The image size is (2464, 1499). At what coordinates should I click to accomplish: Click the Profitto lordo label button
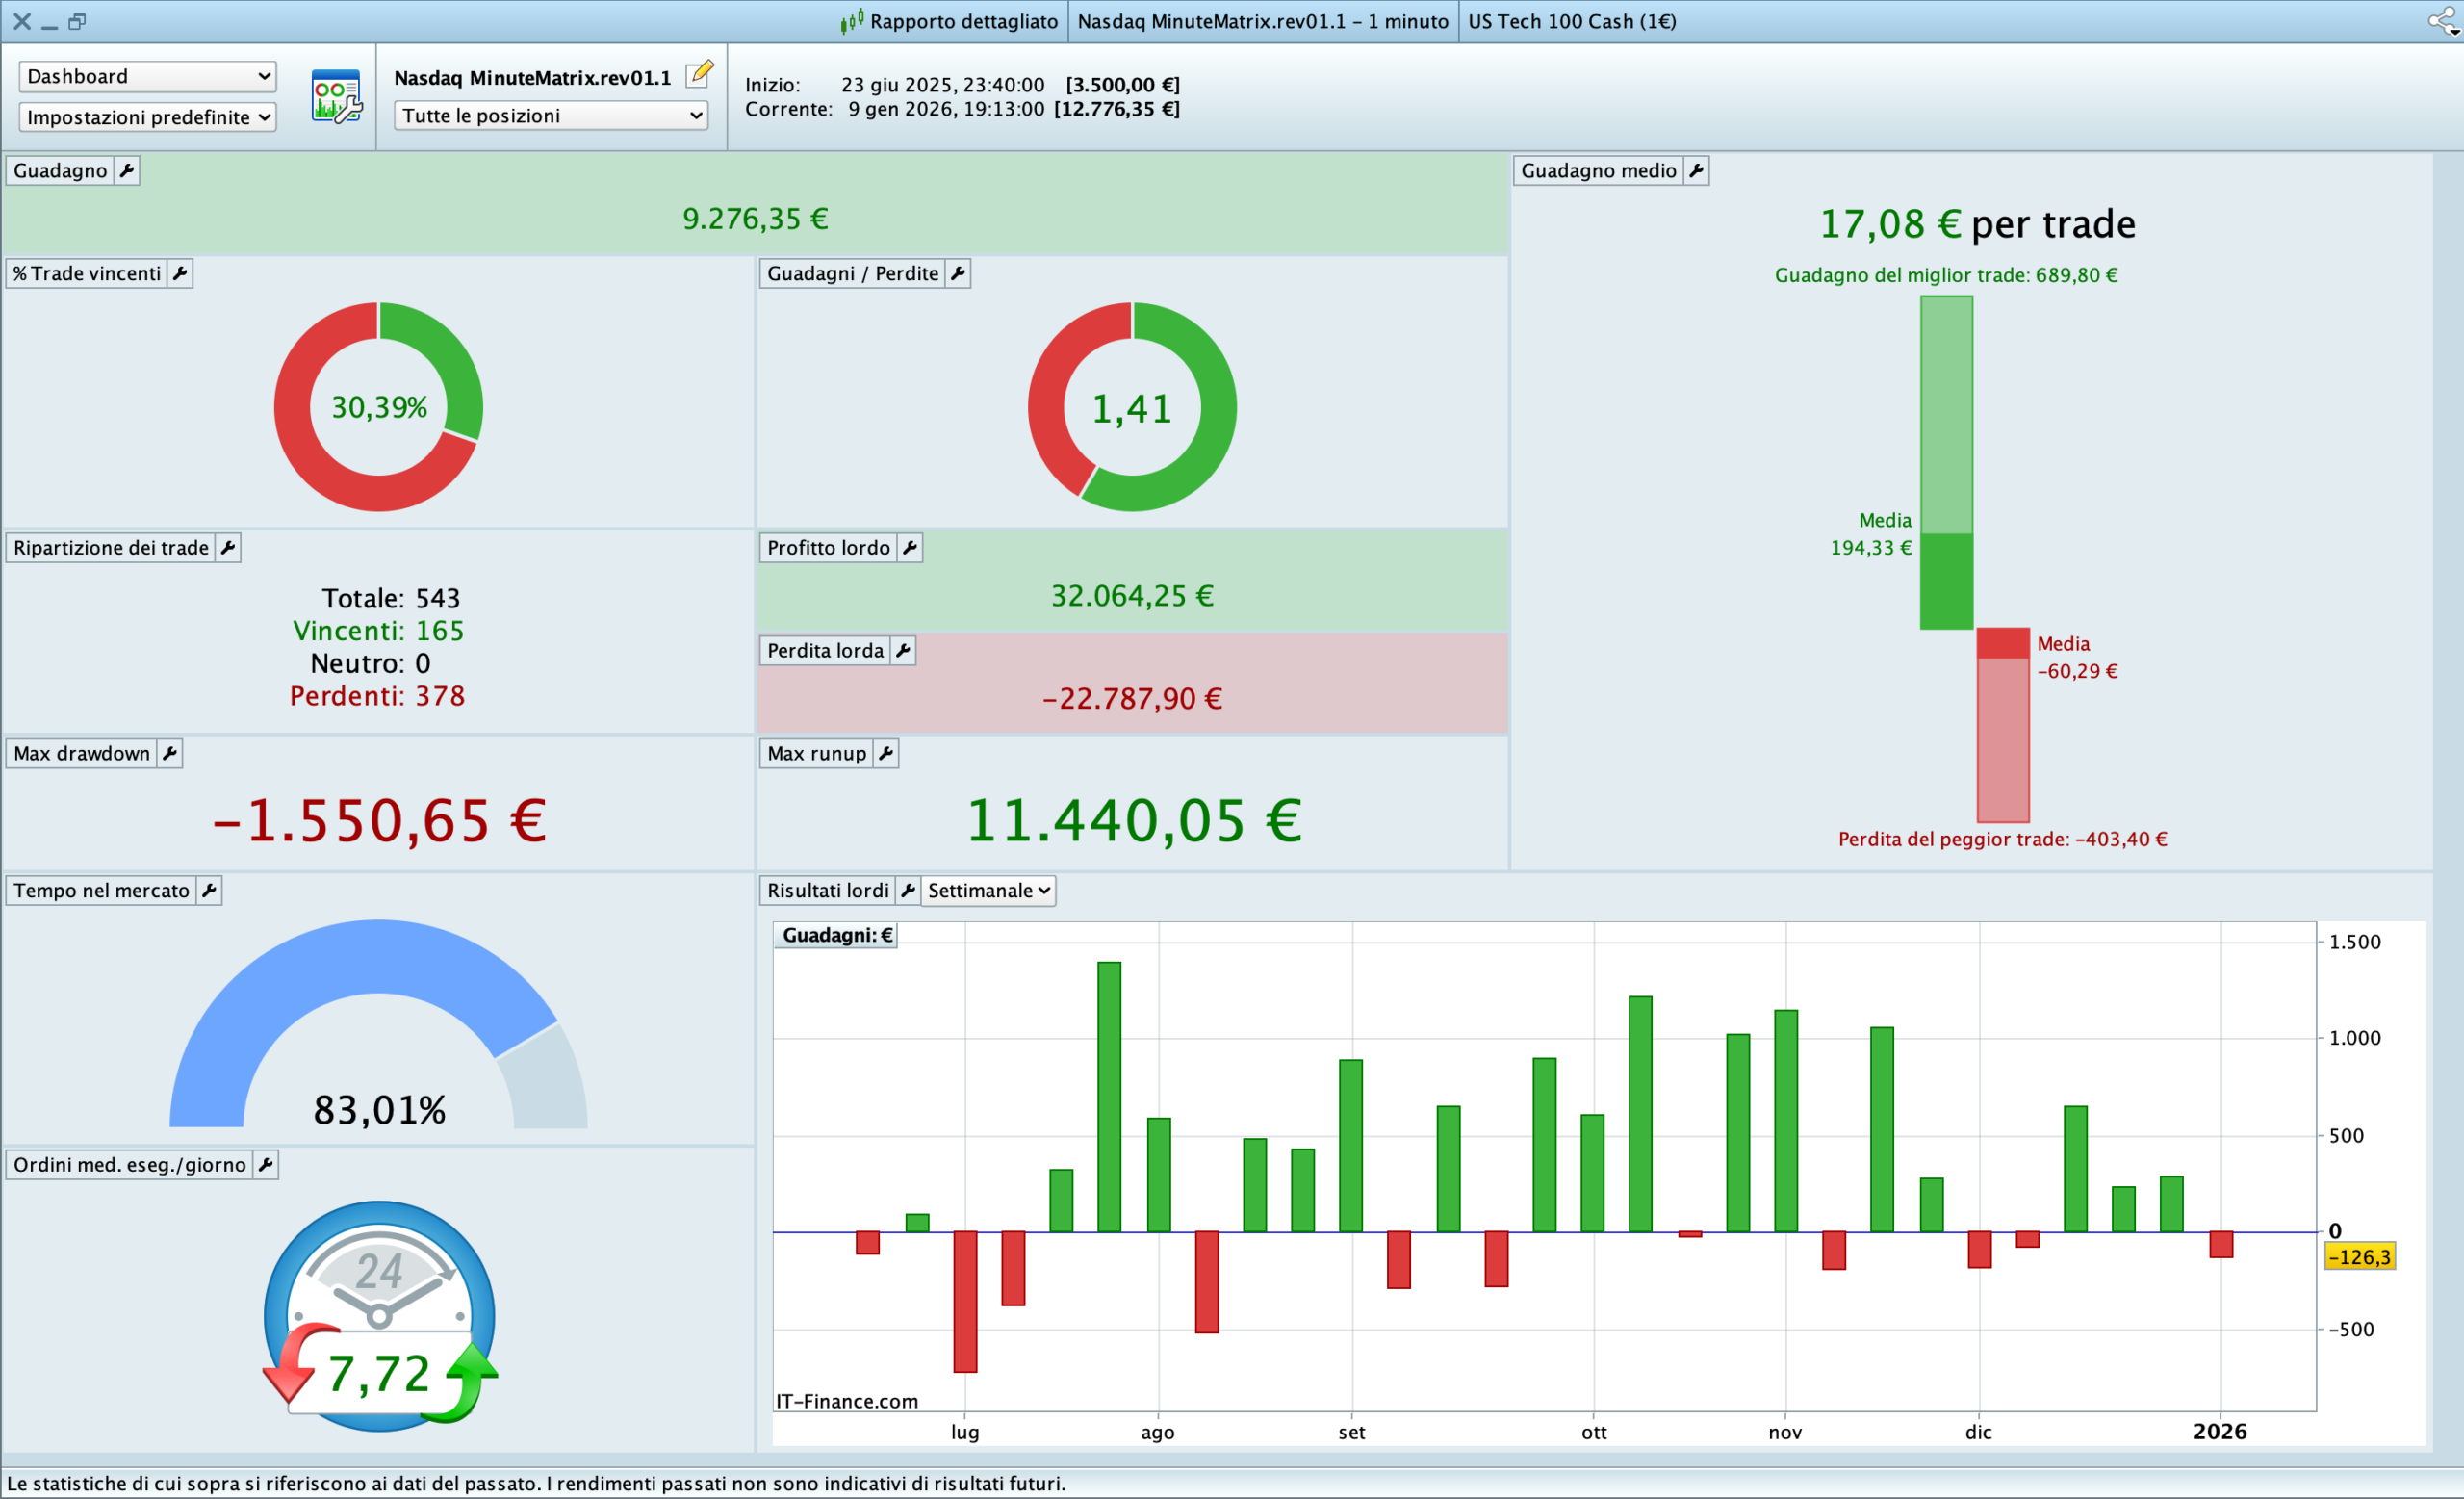pos(828,548)
